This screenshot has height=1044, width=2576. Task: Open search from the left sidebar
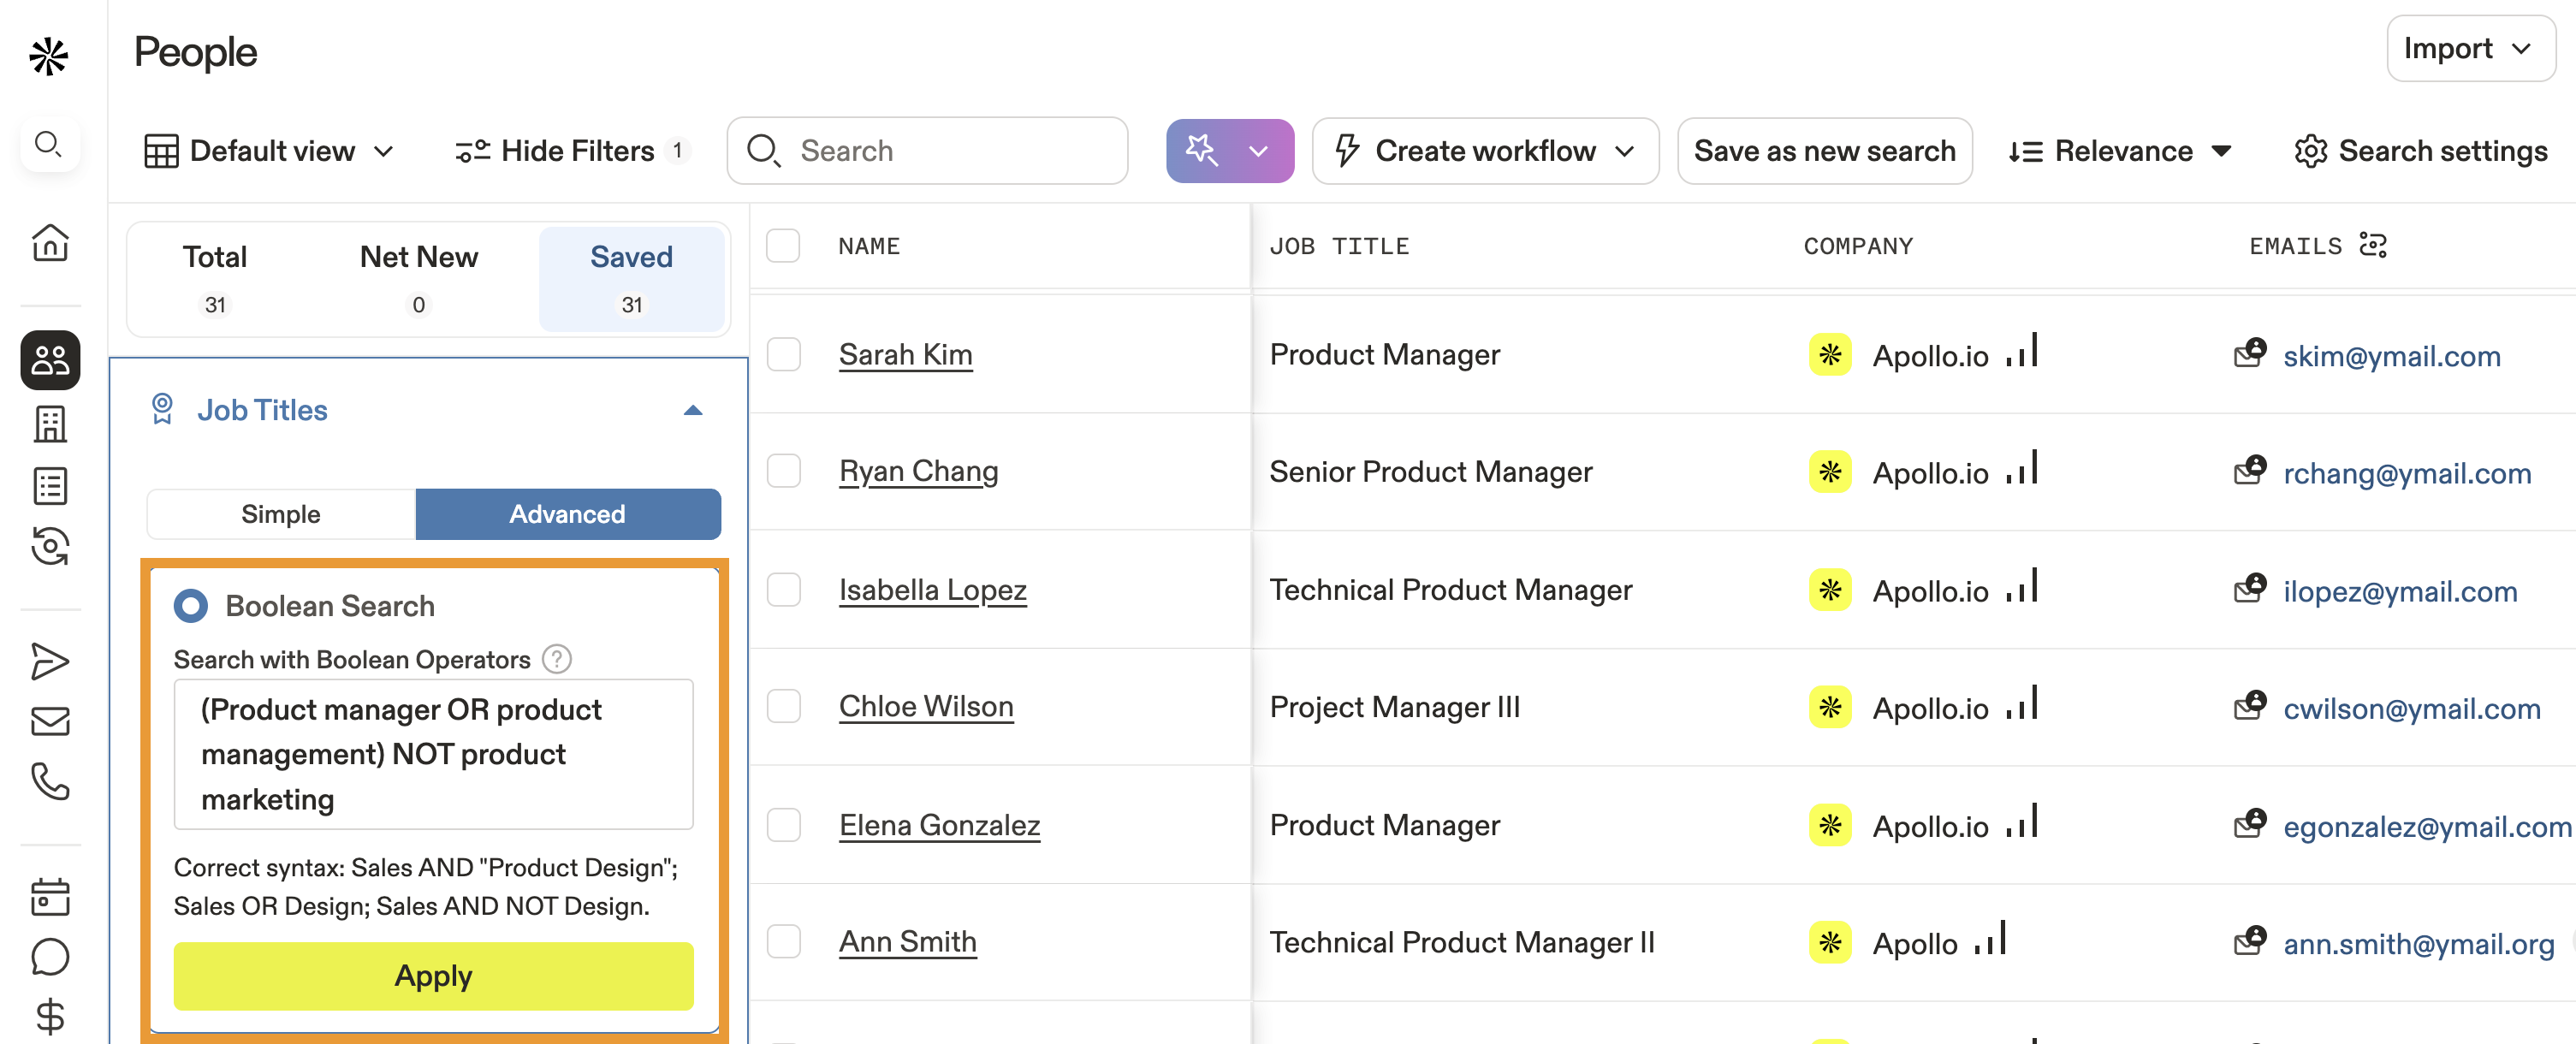click(49, 144)
